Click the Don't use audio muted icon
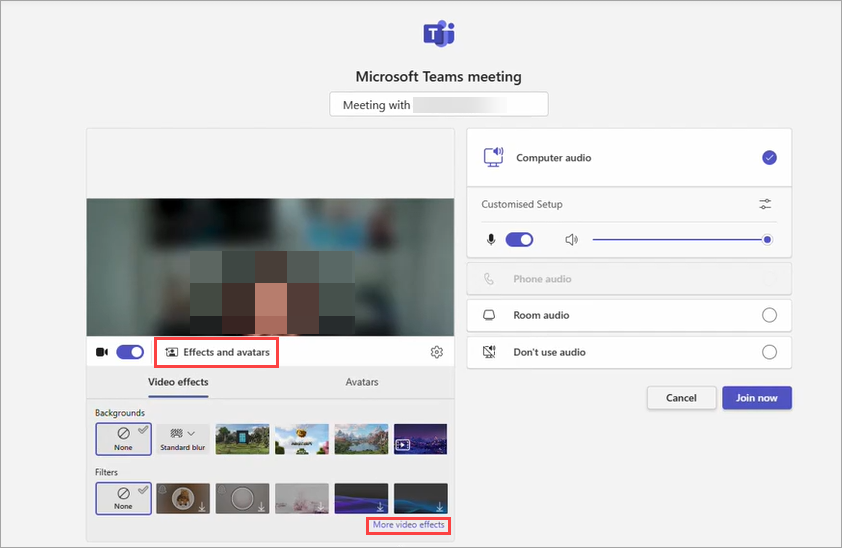Viewport: 842px width, 548px height. click(x=489, y=352)
